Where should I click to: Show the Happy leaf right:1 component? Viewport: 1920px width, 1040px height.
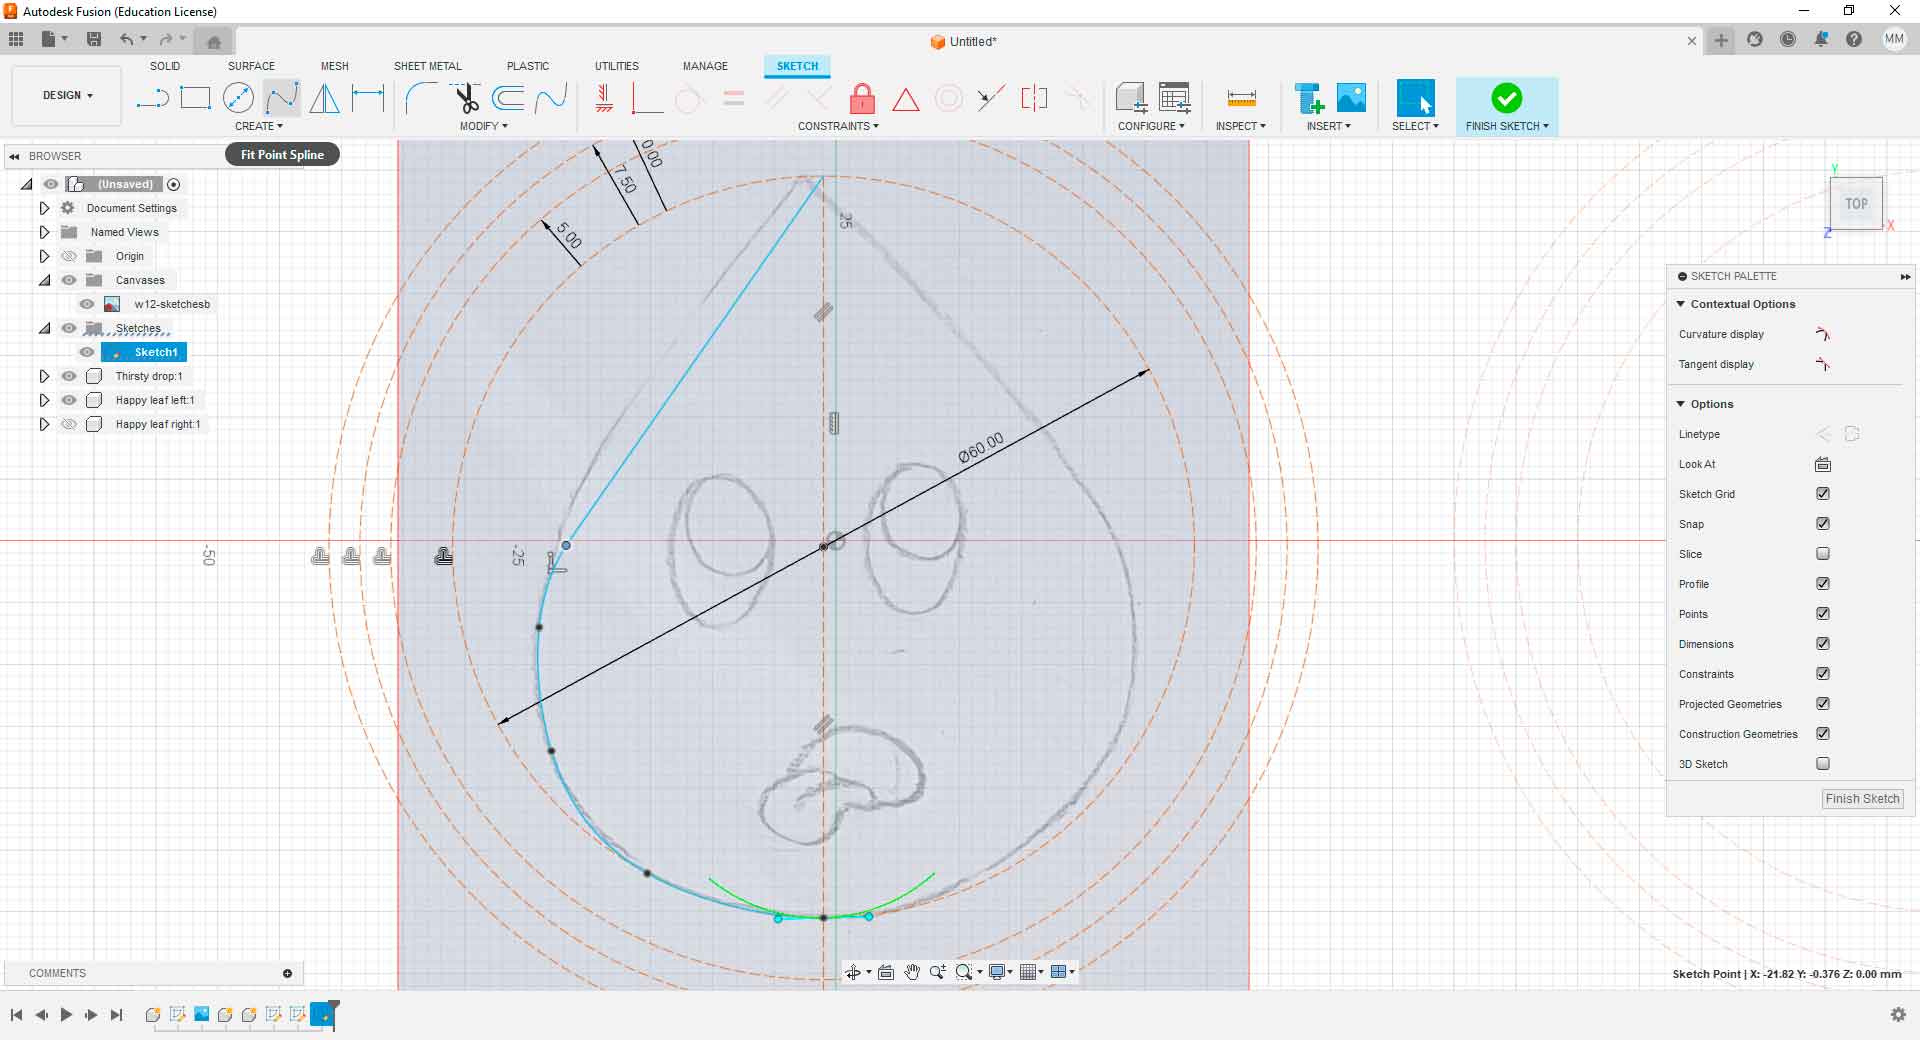[69, 424]
